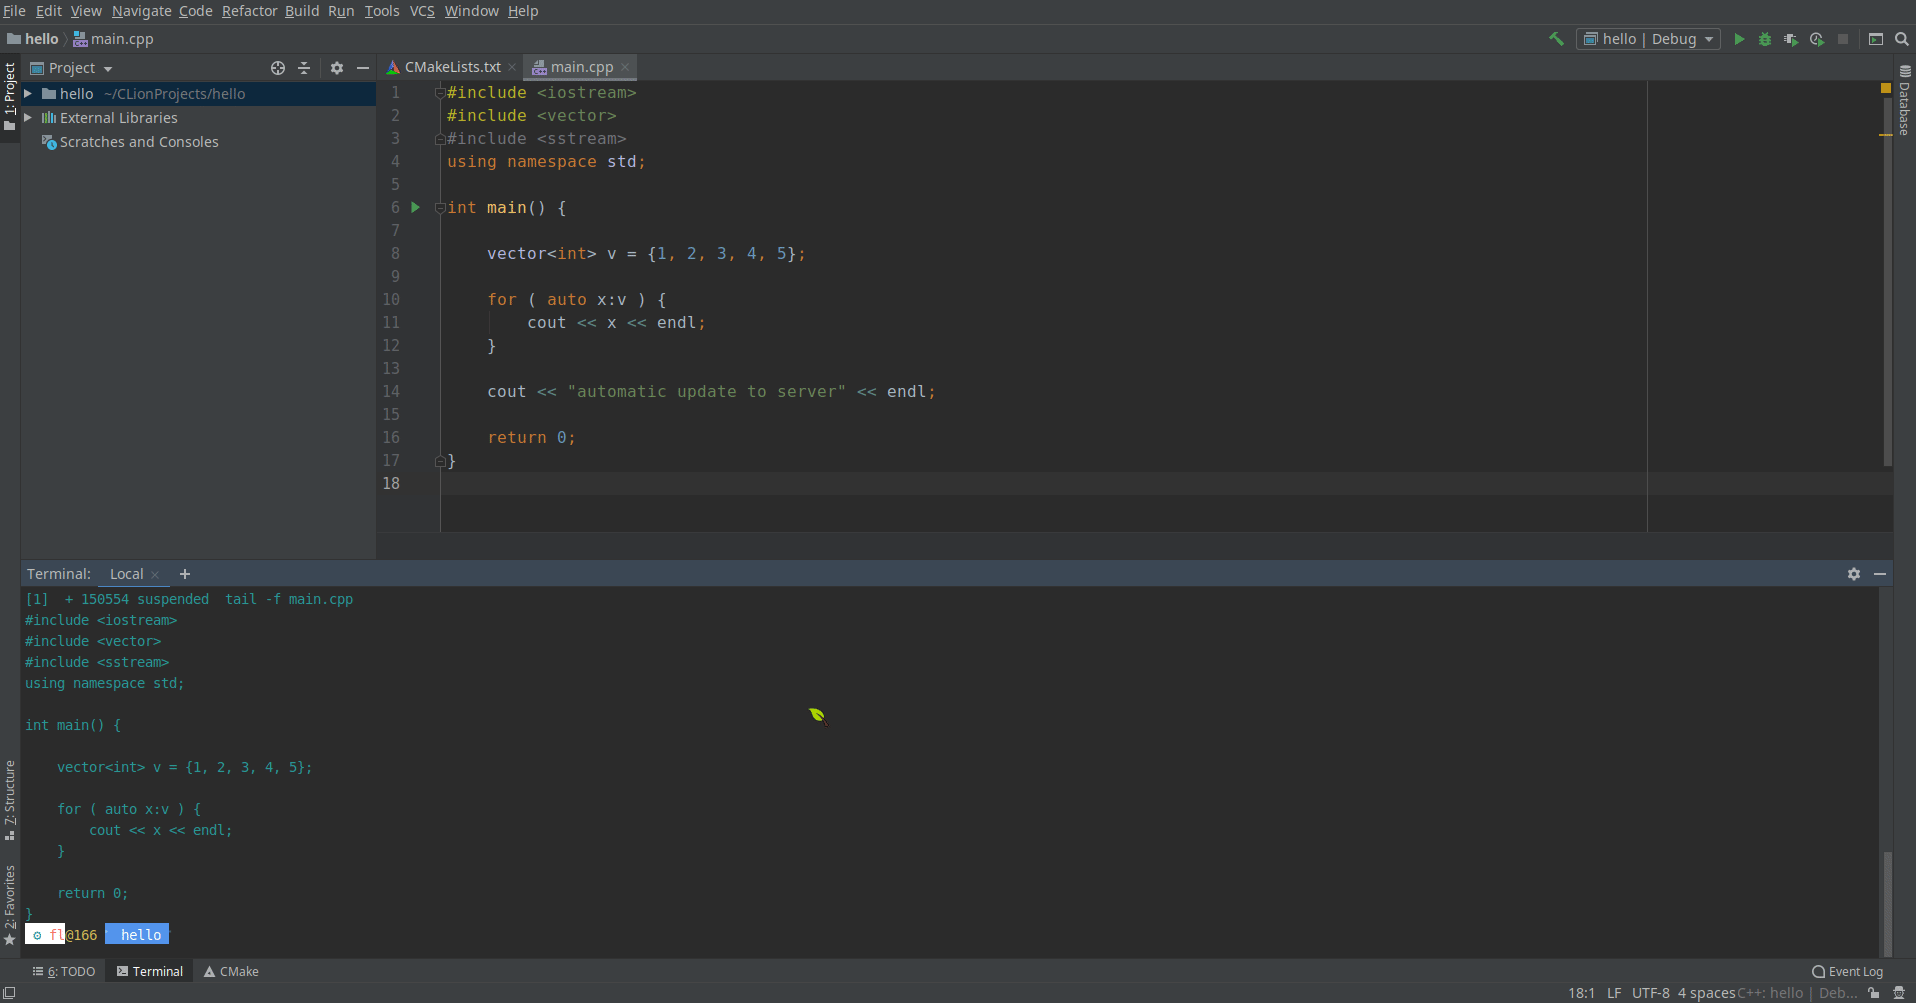Click the fold end marker on line 17

[x=440, y=461]
